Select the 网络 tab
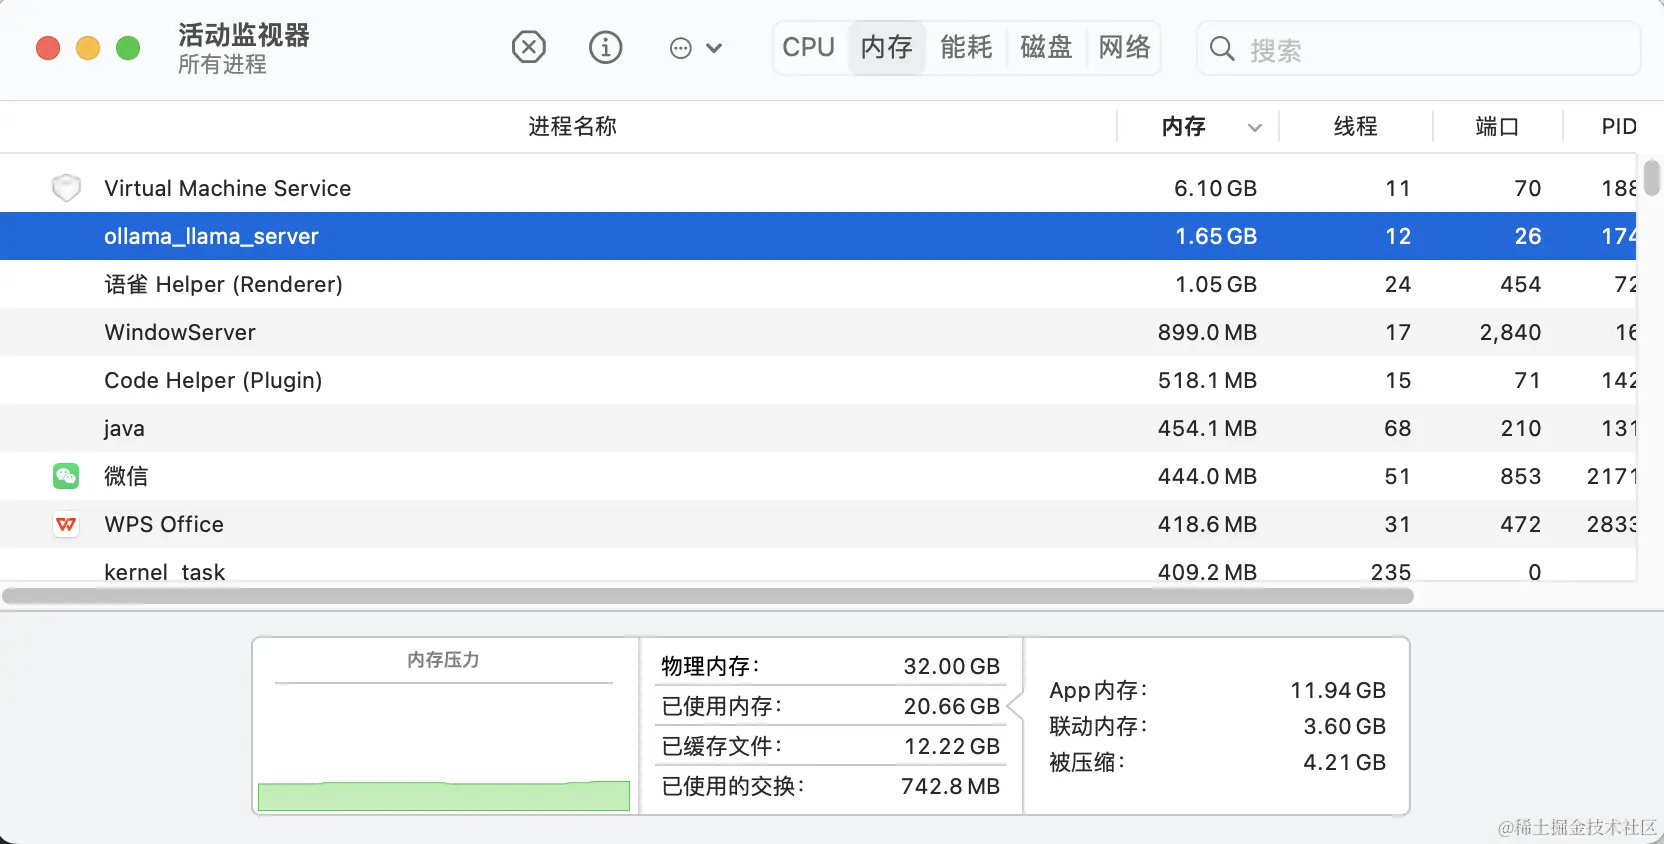Screen dimensions: 1664x844 (x=1124, y=47)
